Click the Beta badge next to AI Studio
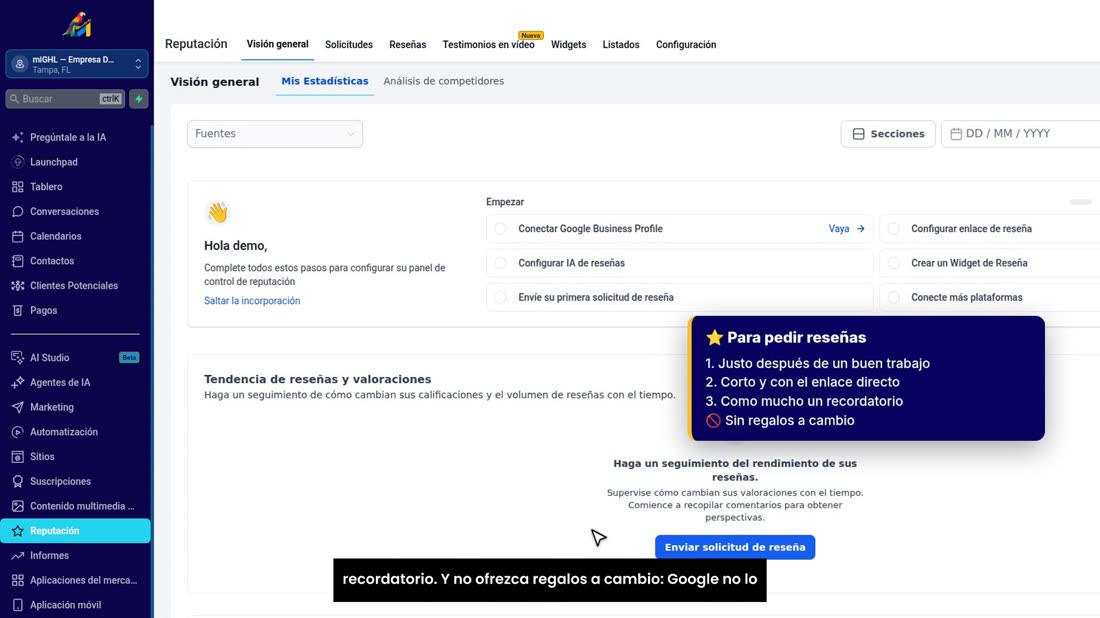Viewport: 1100px width, 618px height. click(x=129, y=358)
